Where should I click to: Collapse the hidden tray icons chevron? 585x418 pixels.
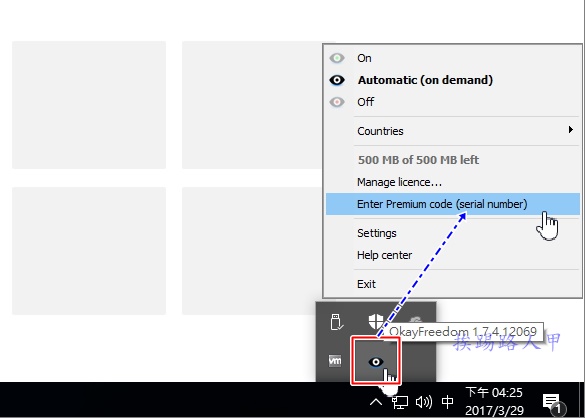click(x=376, y=402)
